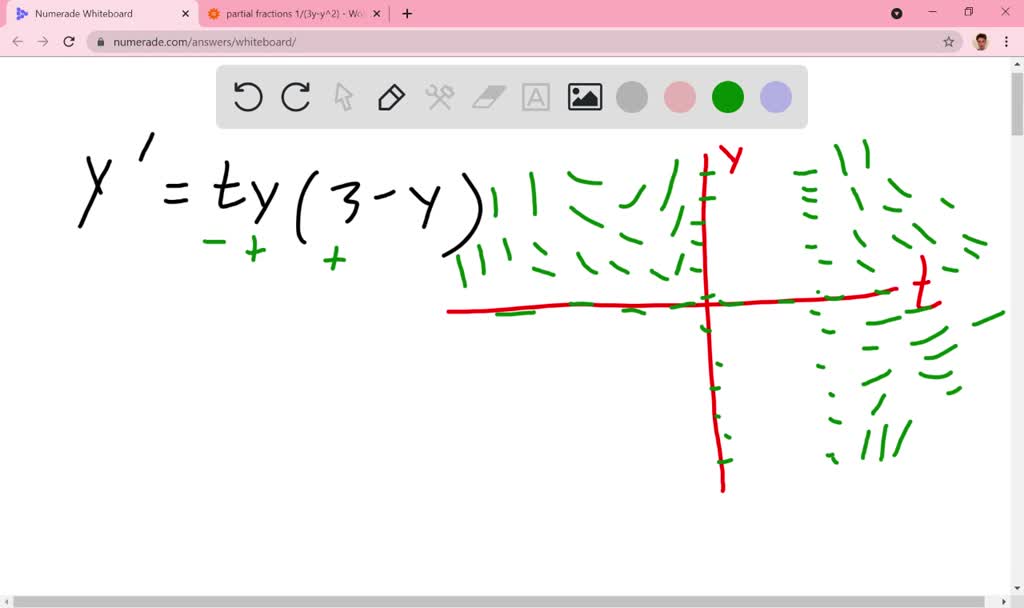Select the purple pen color
Screen dimensions: 1024x608
pos(775,97)
